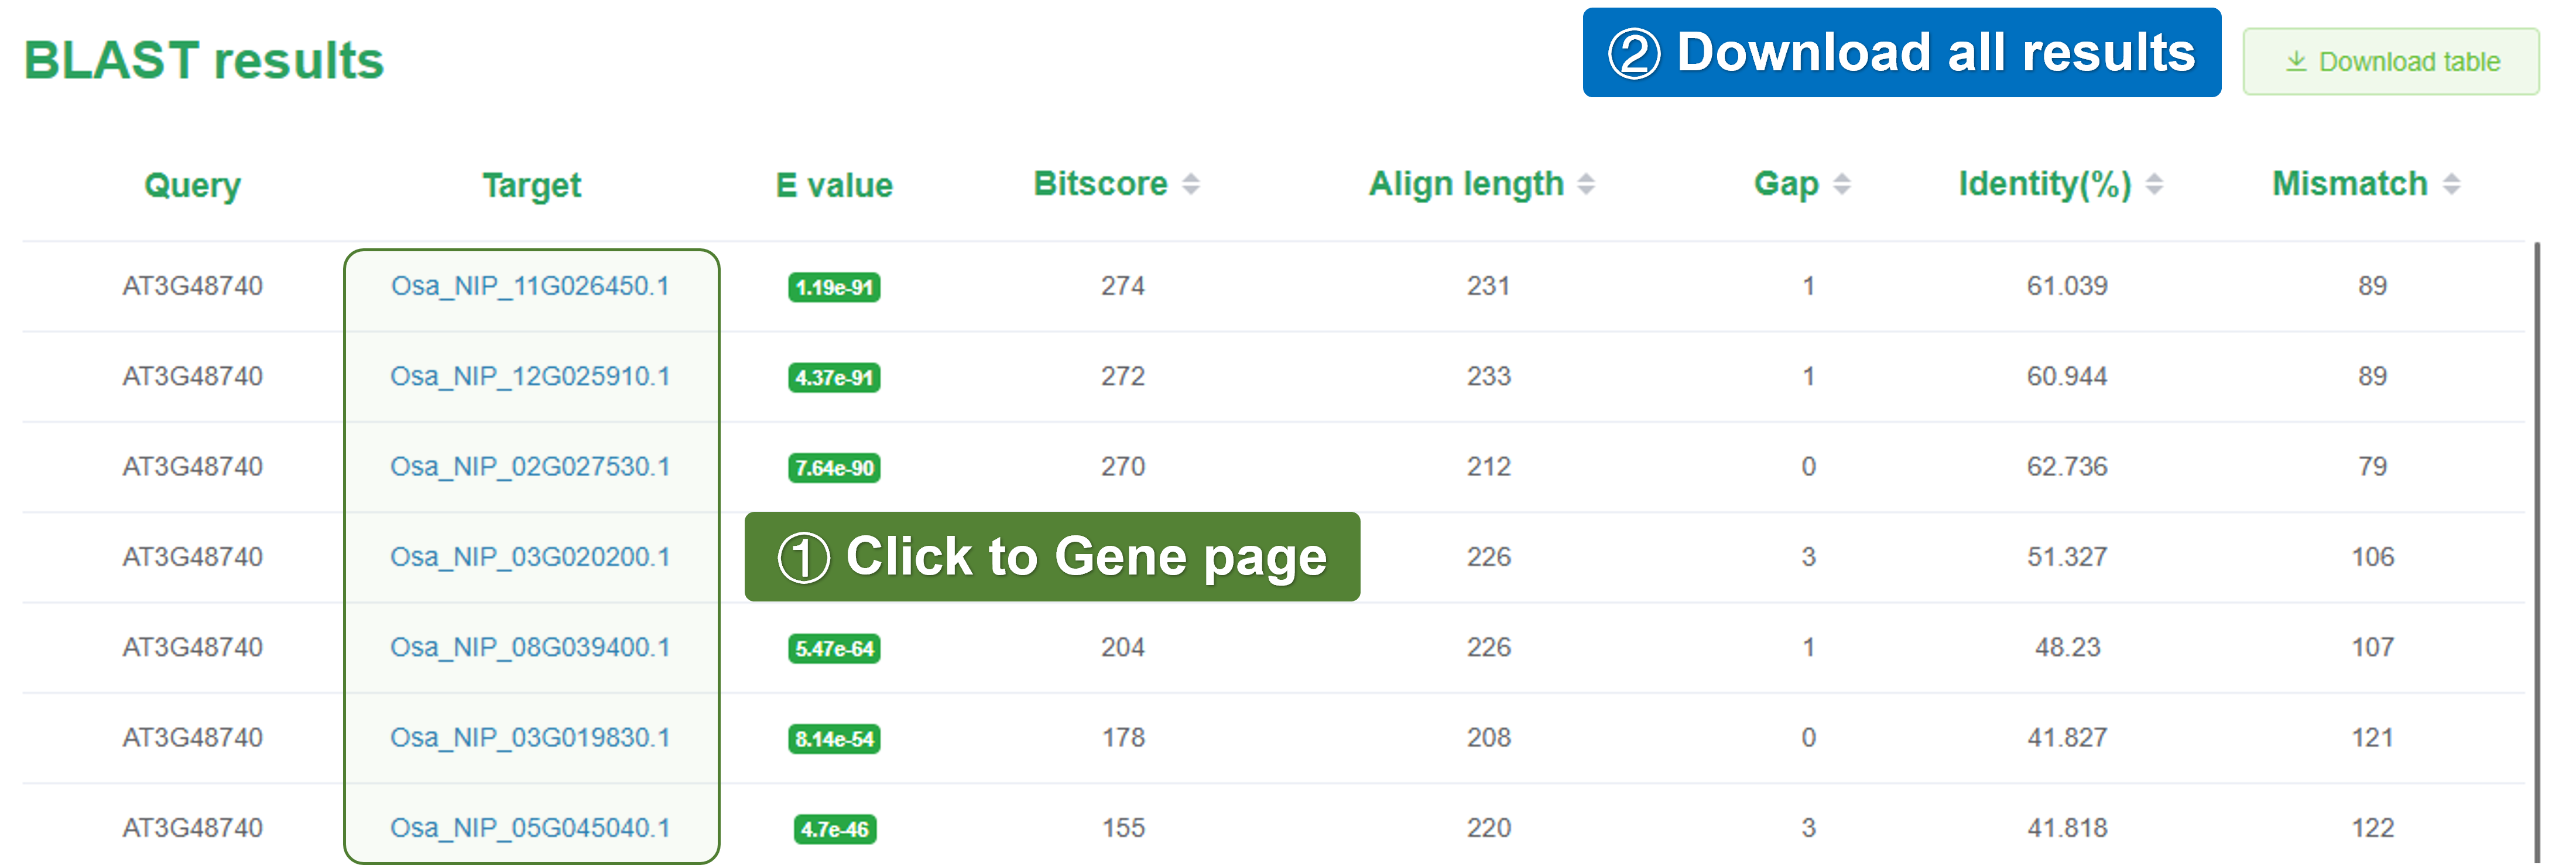Image resolution: width=2576 pixels, height=865 pixels.
Task: Sort by Align length column arrows
Action: 1586,184
